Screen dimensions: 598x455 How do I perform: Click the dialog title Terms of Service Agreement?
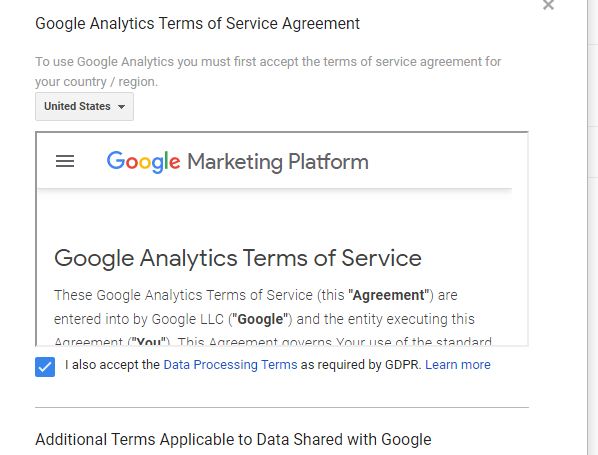point(197,24)
